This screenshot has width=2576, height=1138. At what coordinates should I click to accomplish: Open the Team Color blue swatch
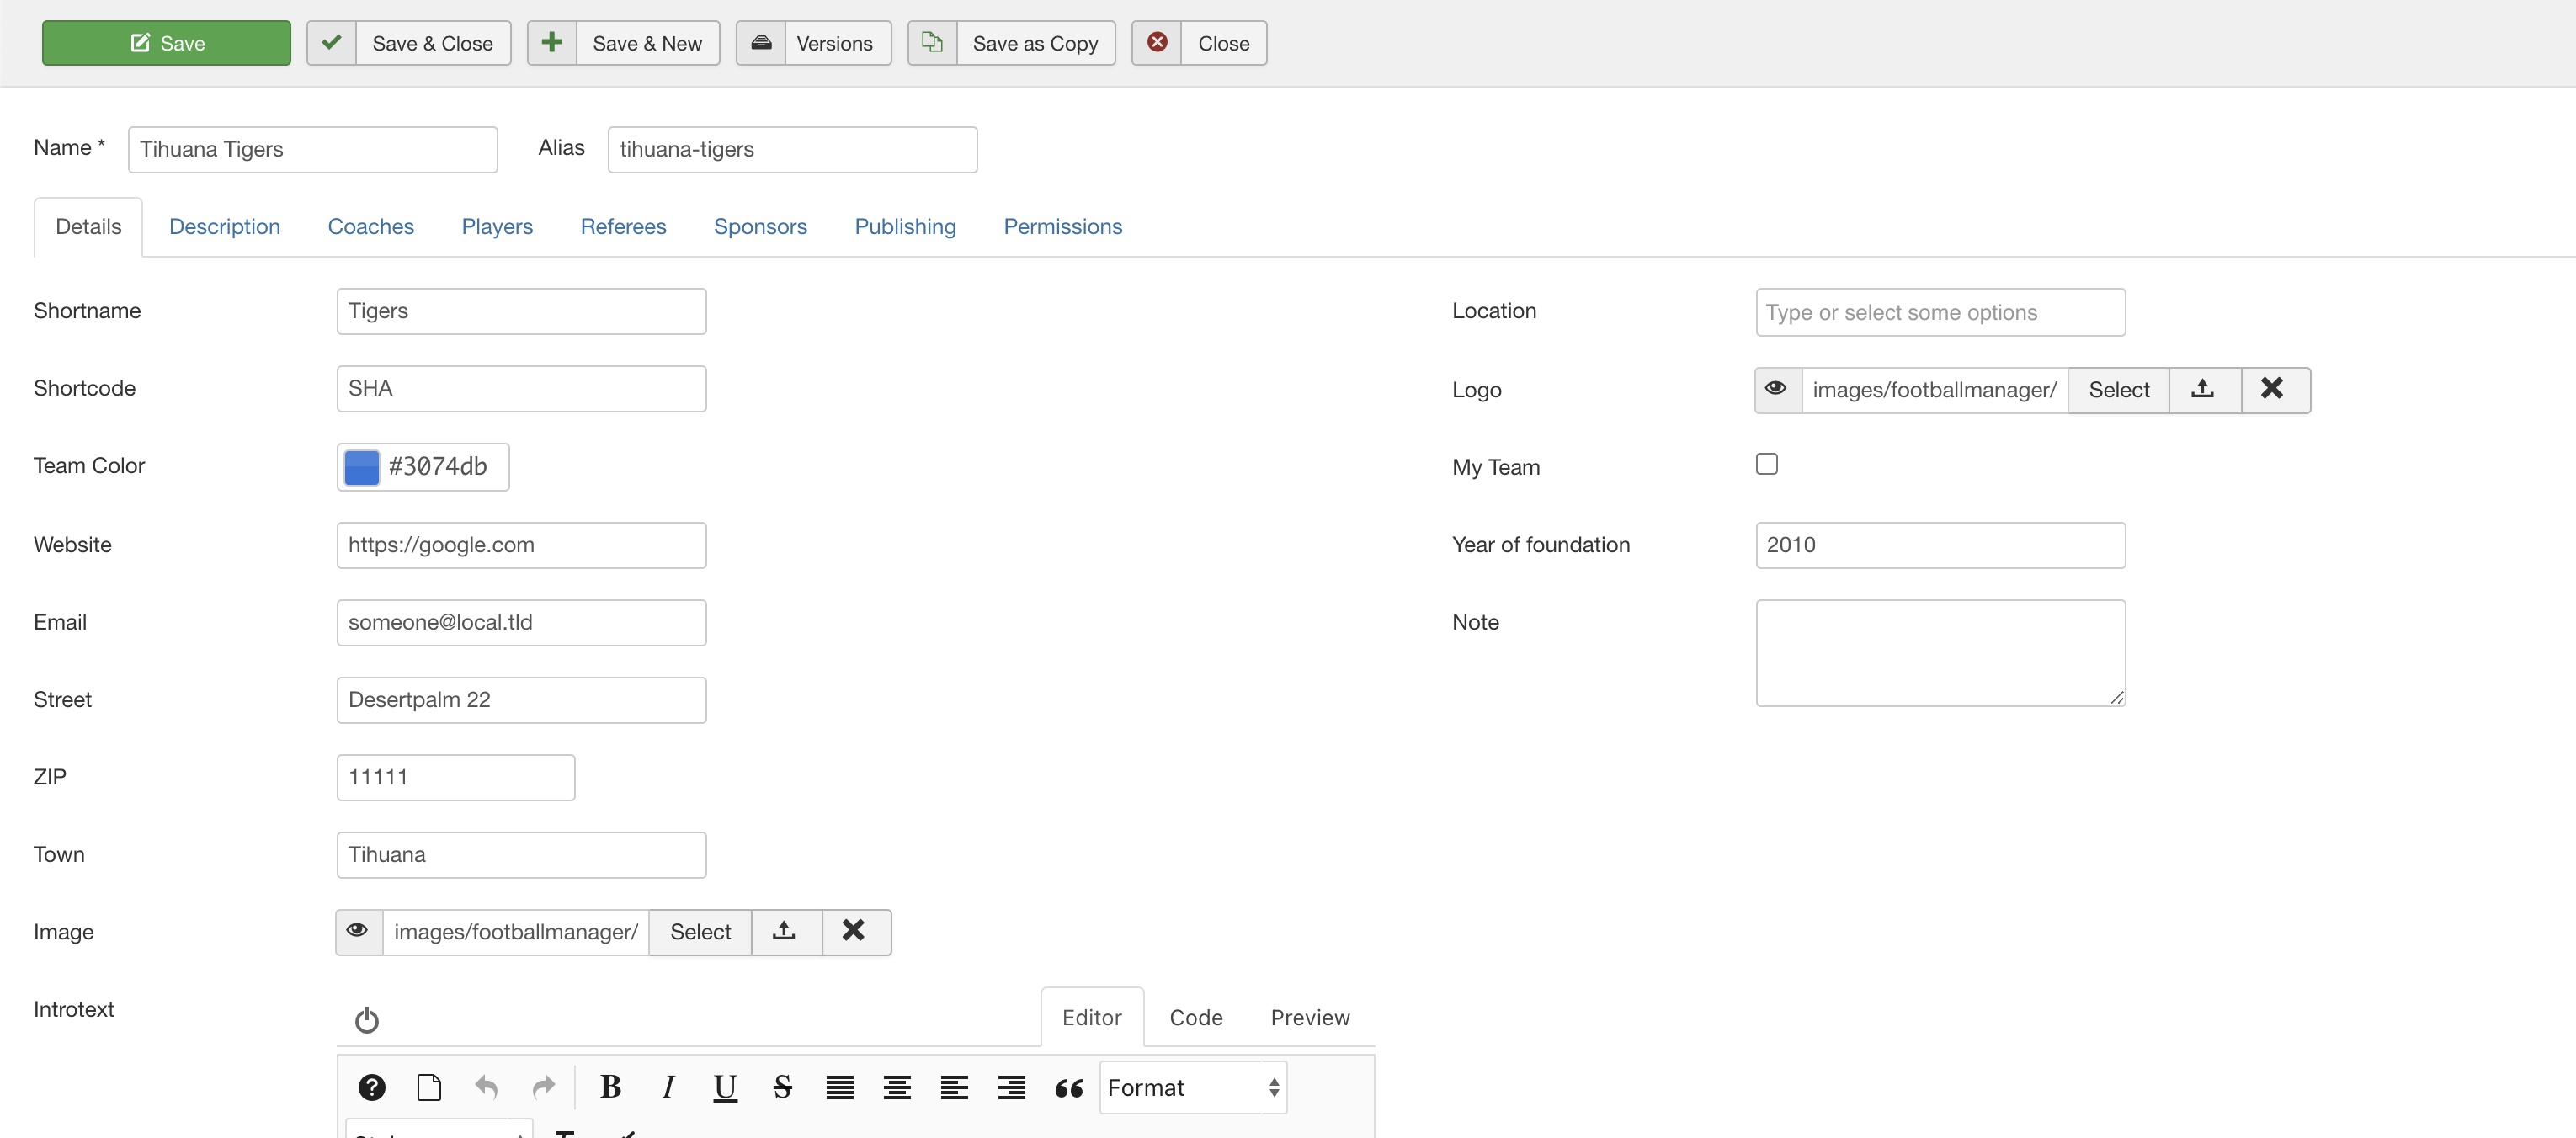[x=361, y=467]
